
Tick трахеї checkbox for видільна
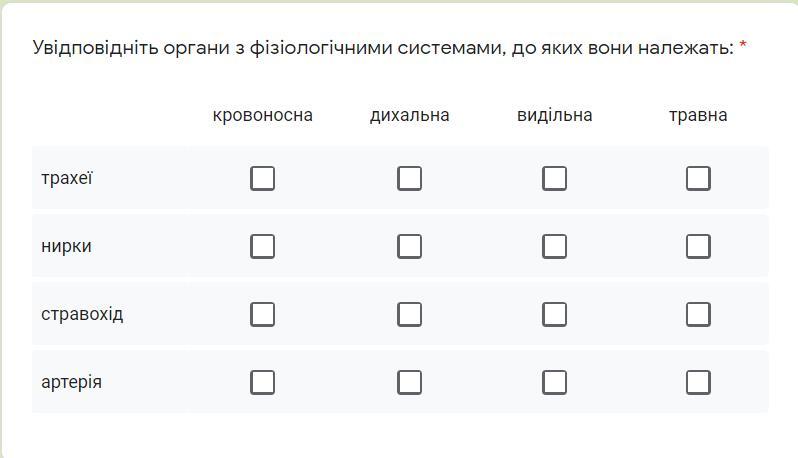point(554,178)
